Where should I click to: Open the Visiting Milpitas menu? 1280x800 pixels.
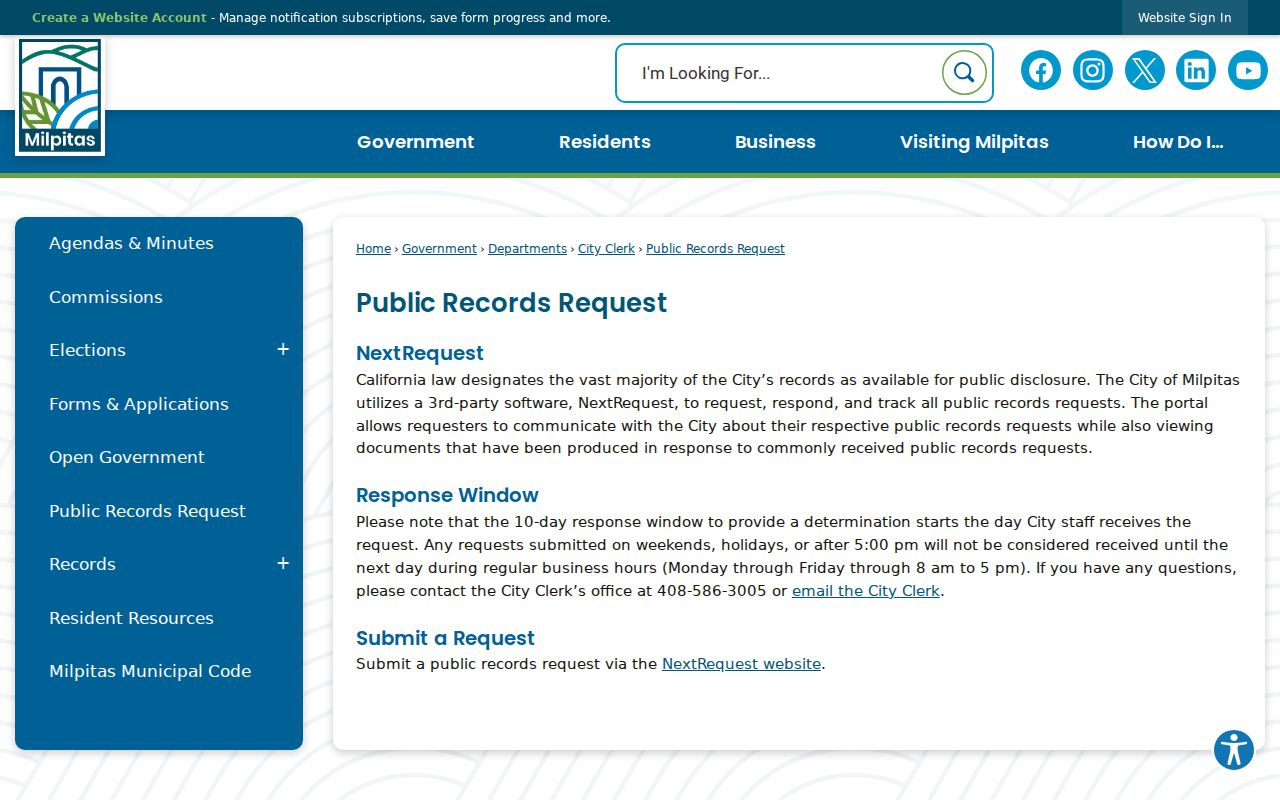coord(974,142)
